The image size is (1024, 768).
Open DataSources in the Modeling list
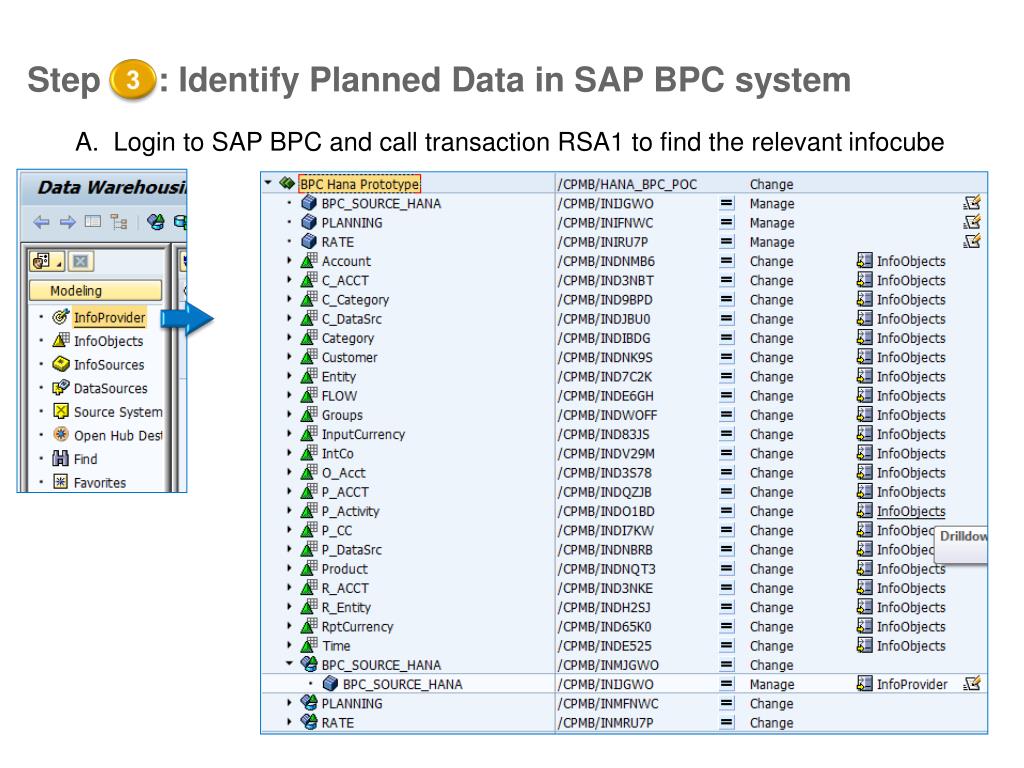pos(110,388)
